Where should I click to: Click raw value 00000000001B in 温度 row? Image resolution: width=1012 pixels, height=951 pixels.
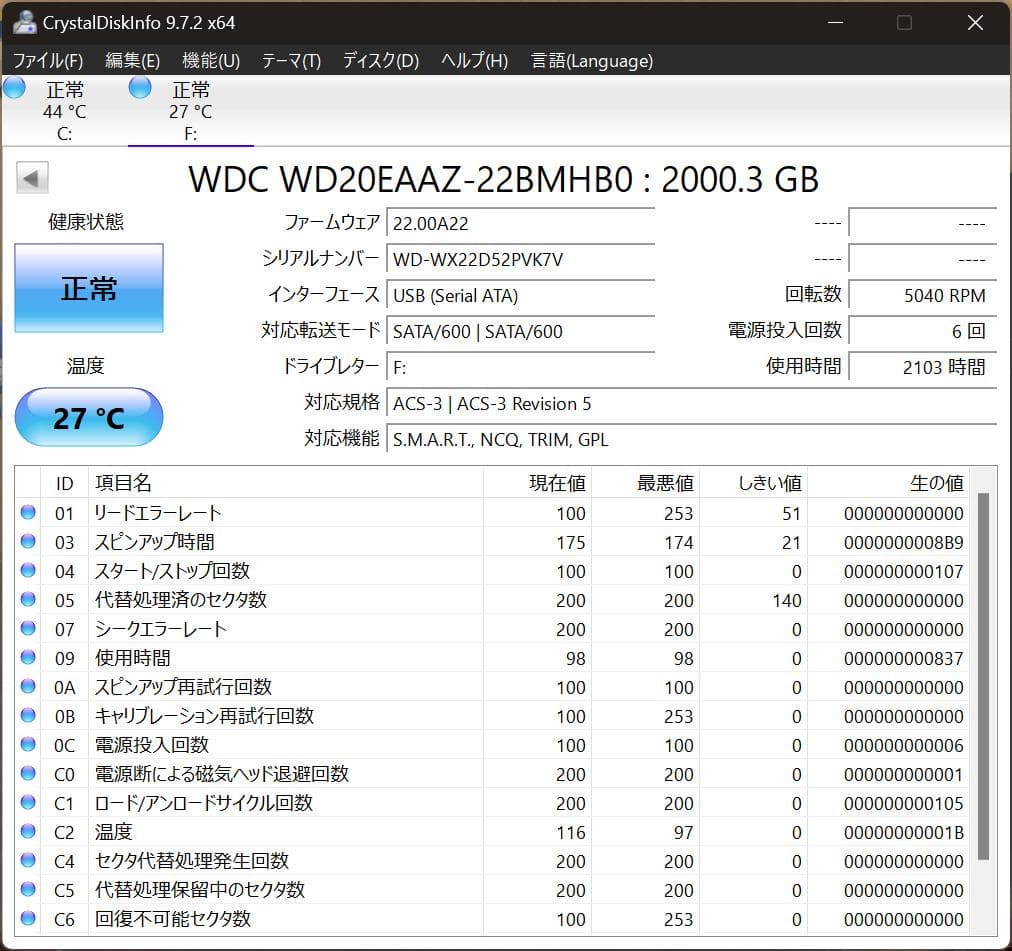pos(904,833)
